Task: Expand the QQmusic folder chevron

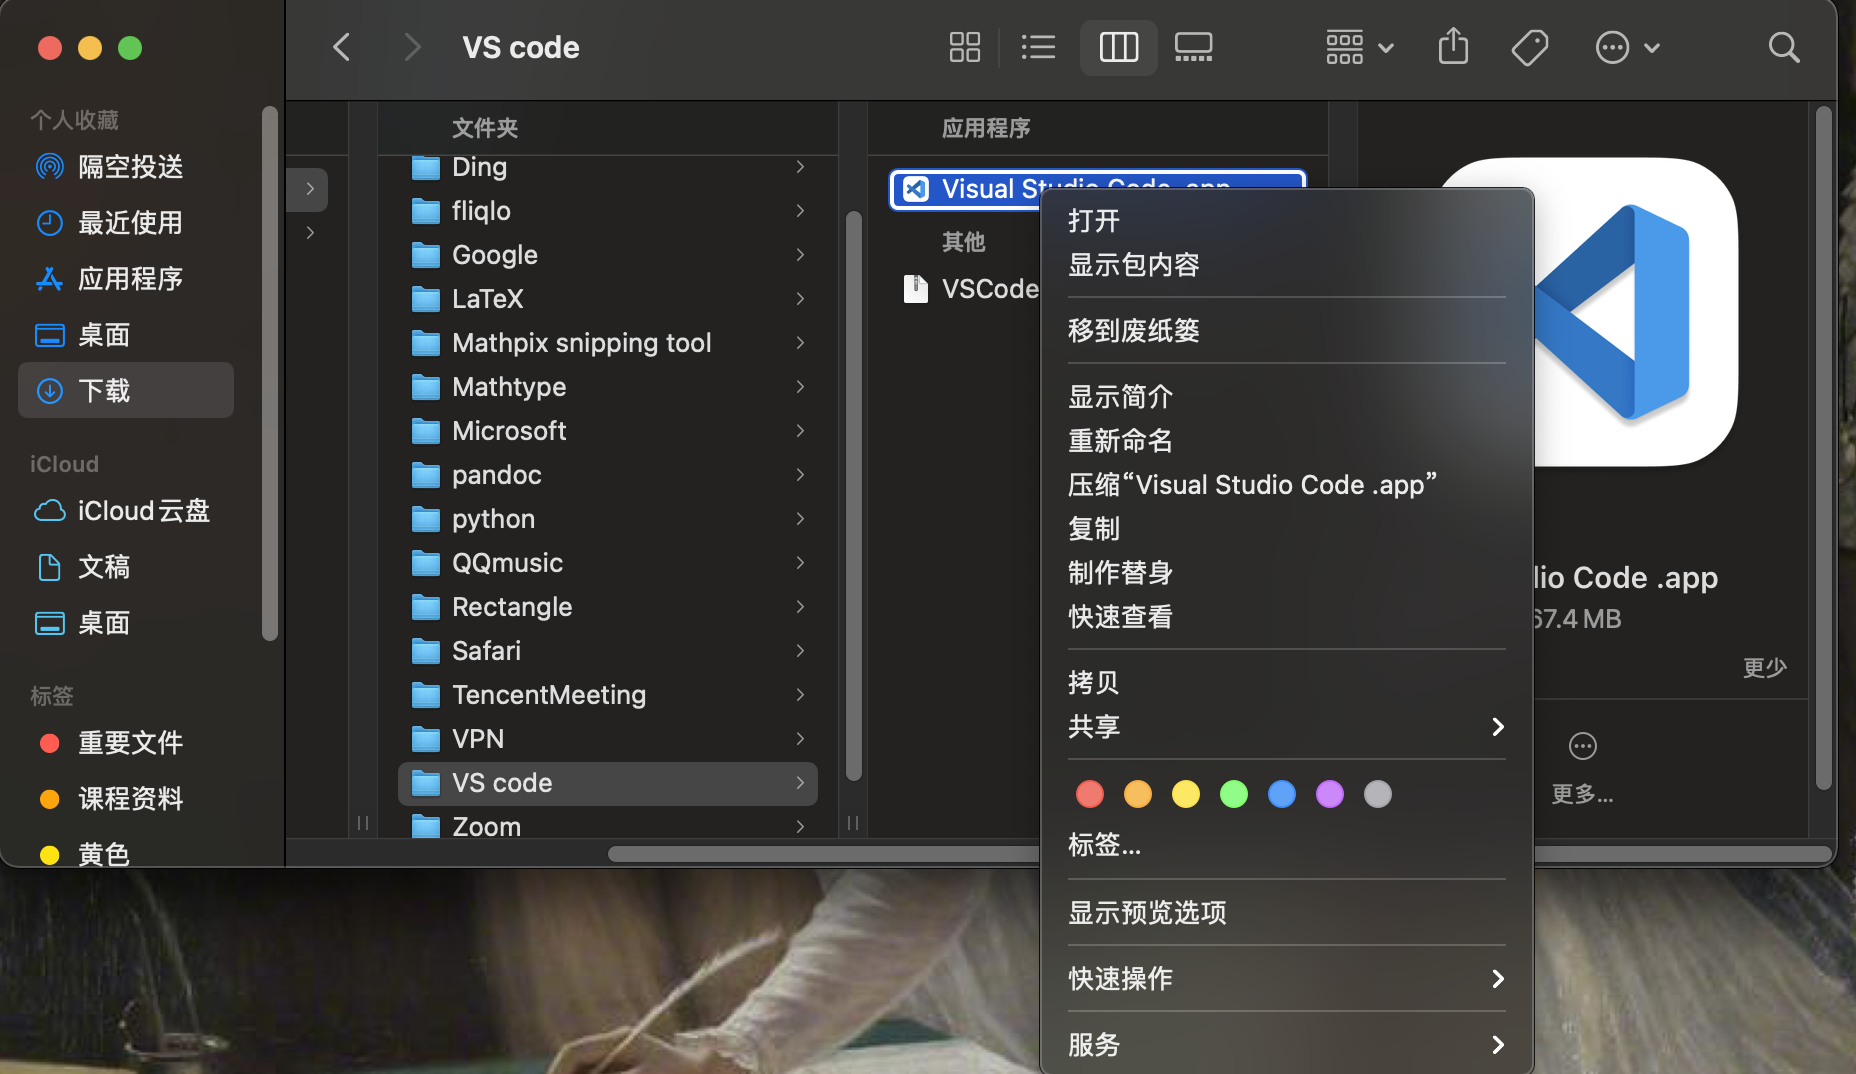Action: point(800,563)
